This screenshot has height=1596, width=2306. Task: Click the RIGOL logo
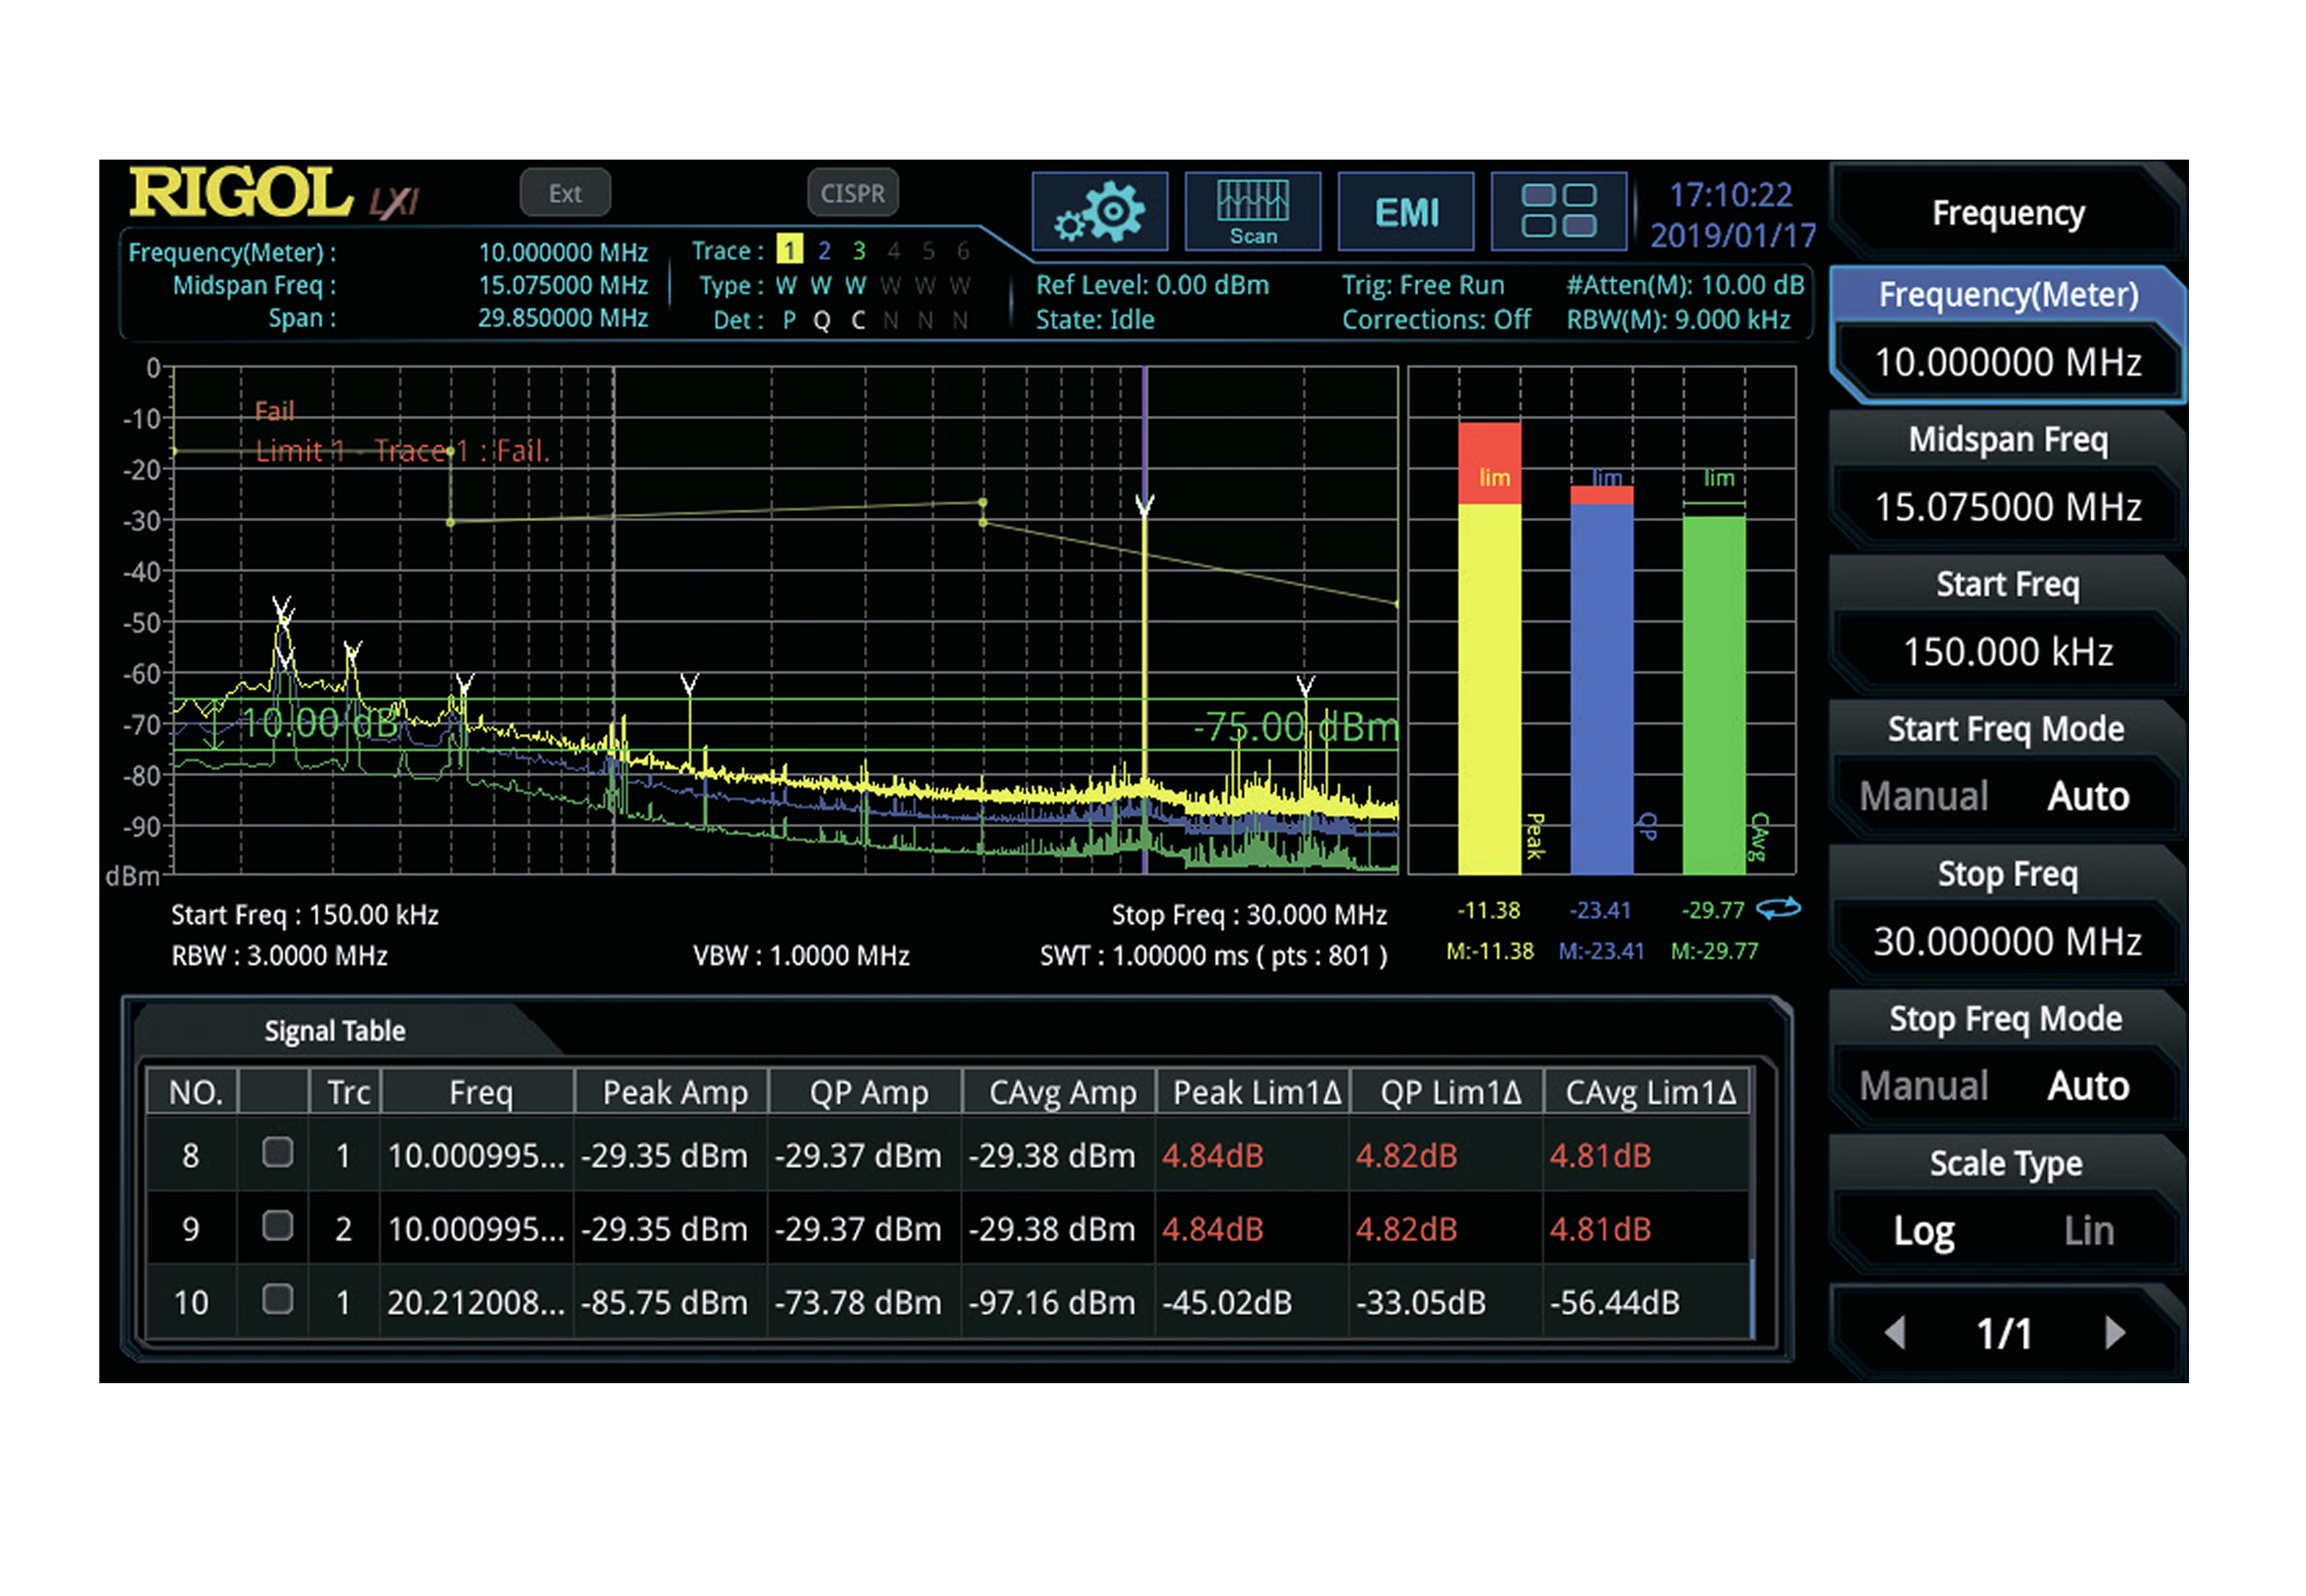[240, 192]
